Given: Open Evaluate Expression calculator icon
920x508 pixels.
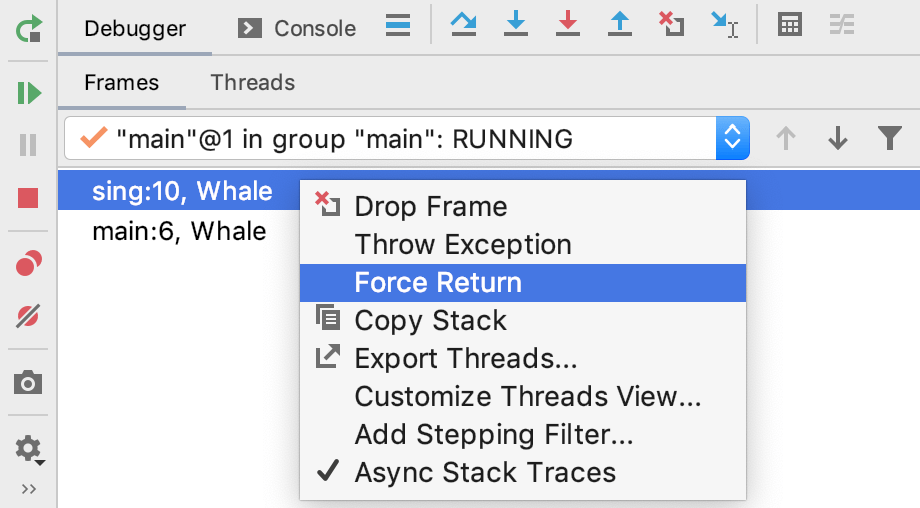Looking at the screenshot, I should coord(790,25).
